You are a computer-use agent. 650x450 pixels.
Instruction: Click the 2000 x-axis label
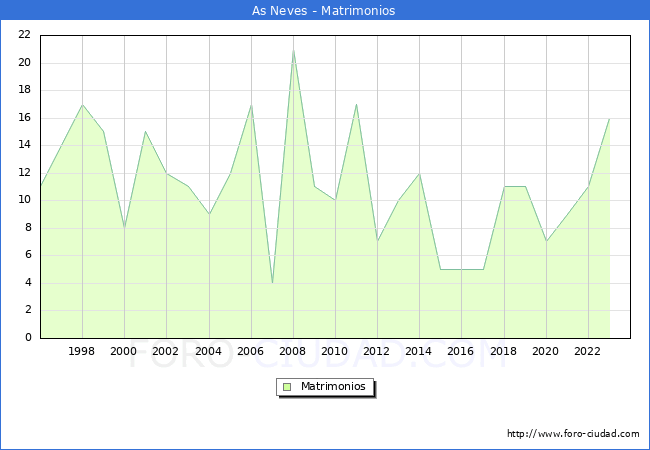(124, 351)
